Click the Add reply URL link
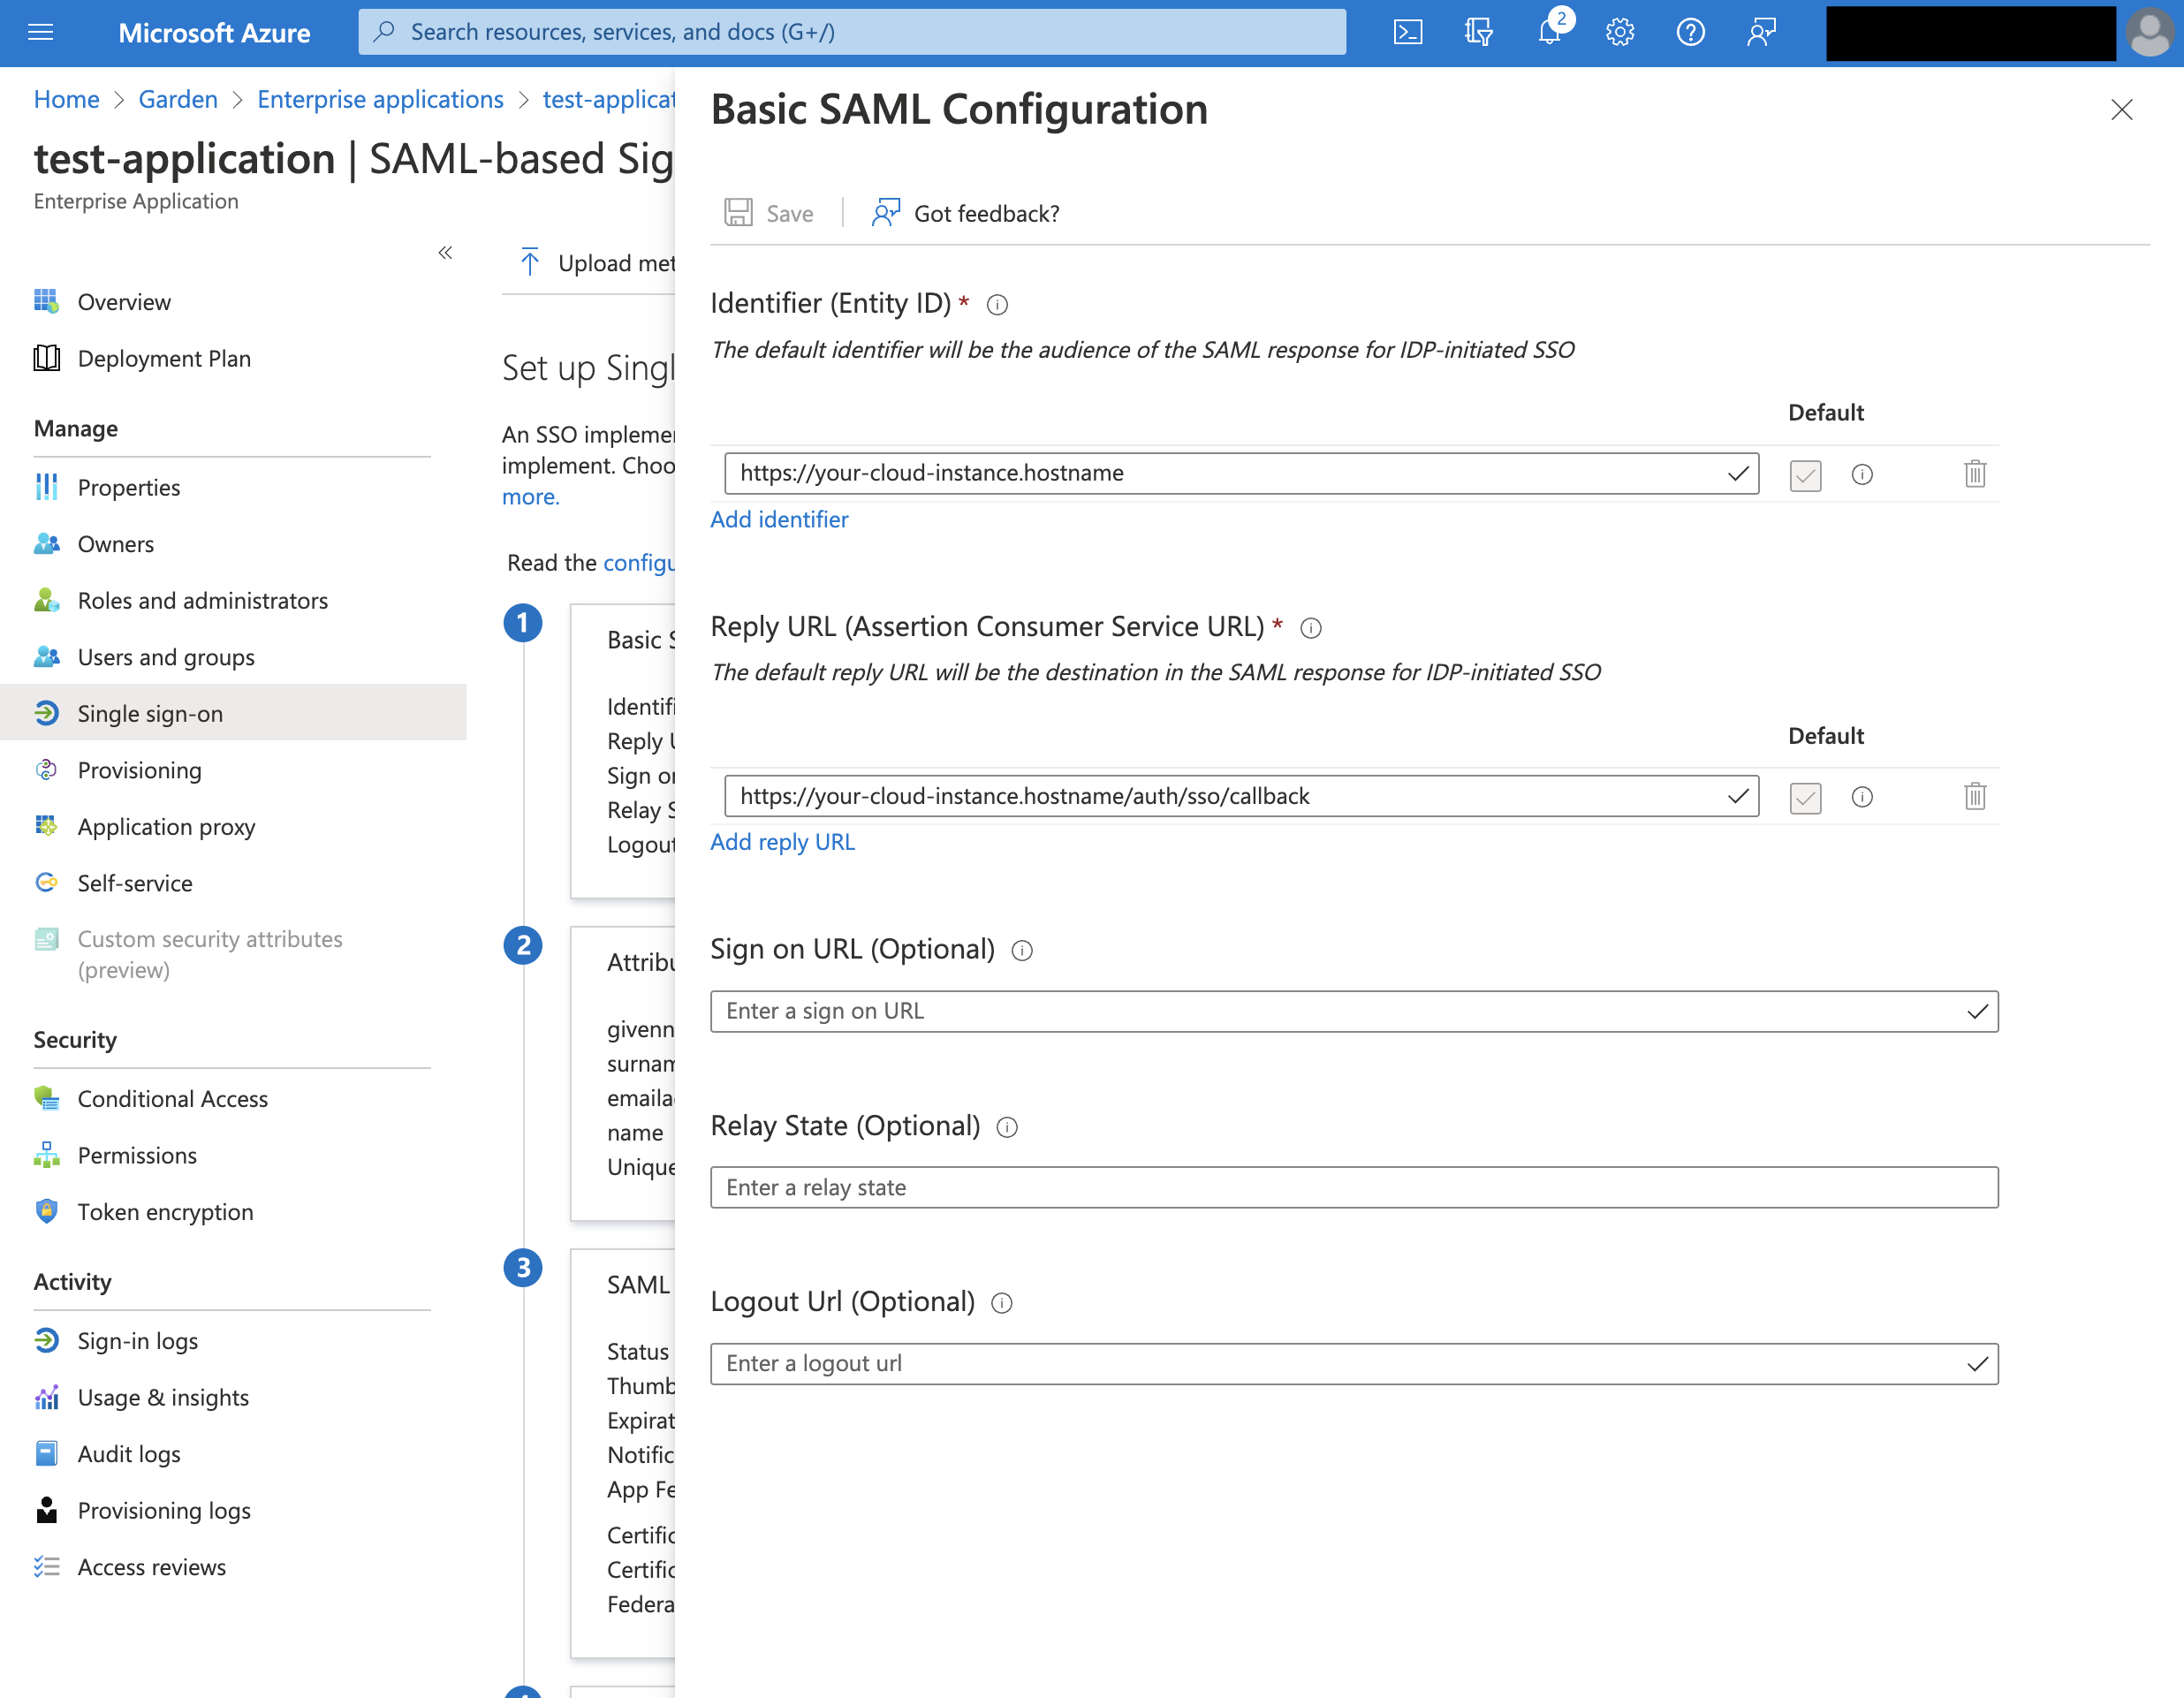Viewport: 2184px width, 1698px height. (x=782, y=842)
